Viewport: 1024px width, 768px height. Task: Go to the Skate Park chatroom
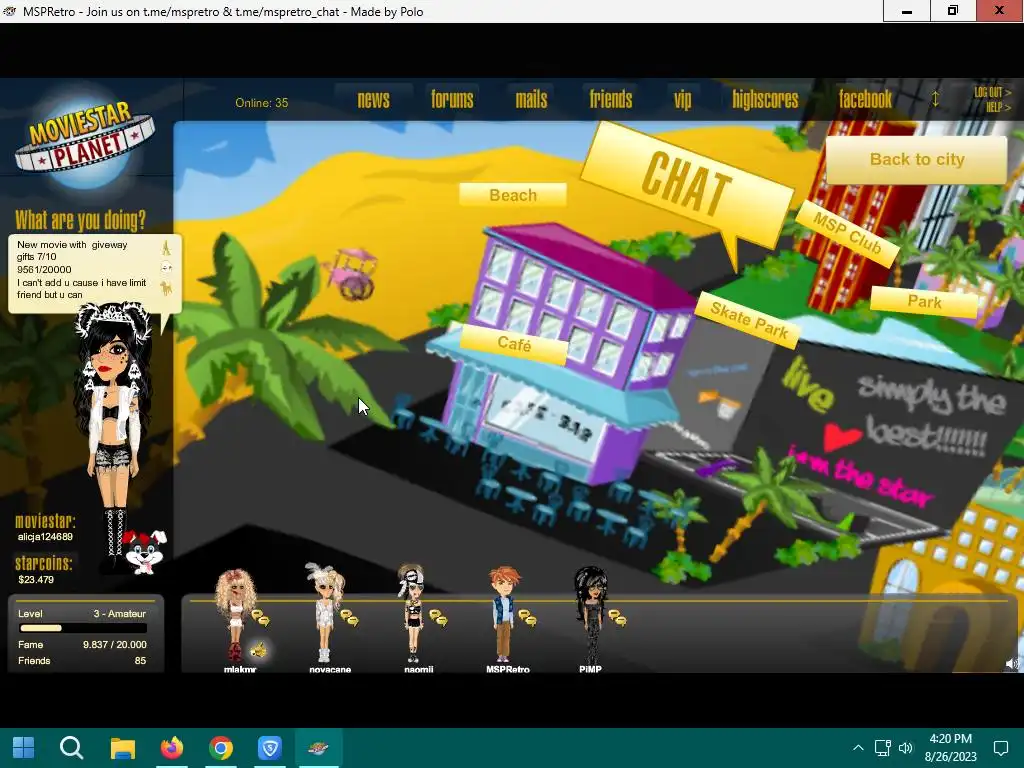(x=749, y=321)
